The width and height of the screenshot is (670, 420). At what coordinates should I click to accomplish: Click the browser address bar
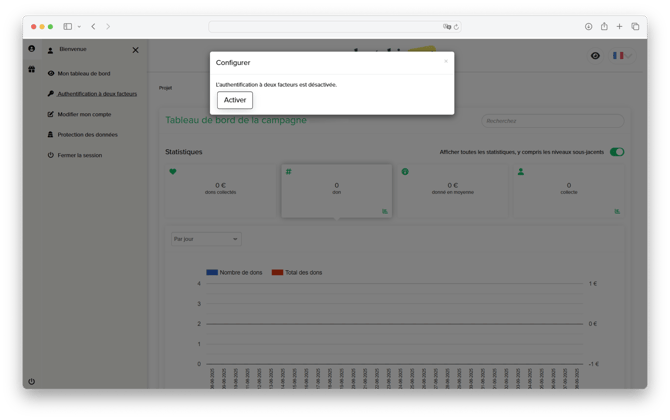pyautogui.click(x=335, y=26)
